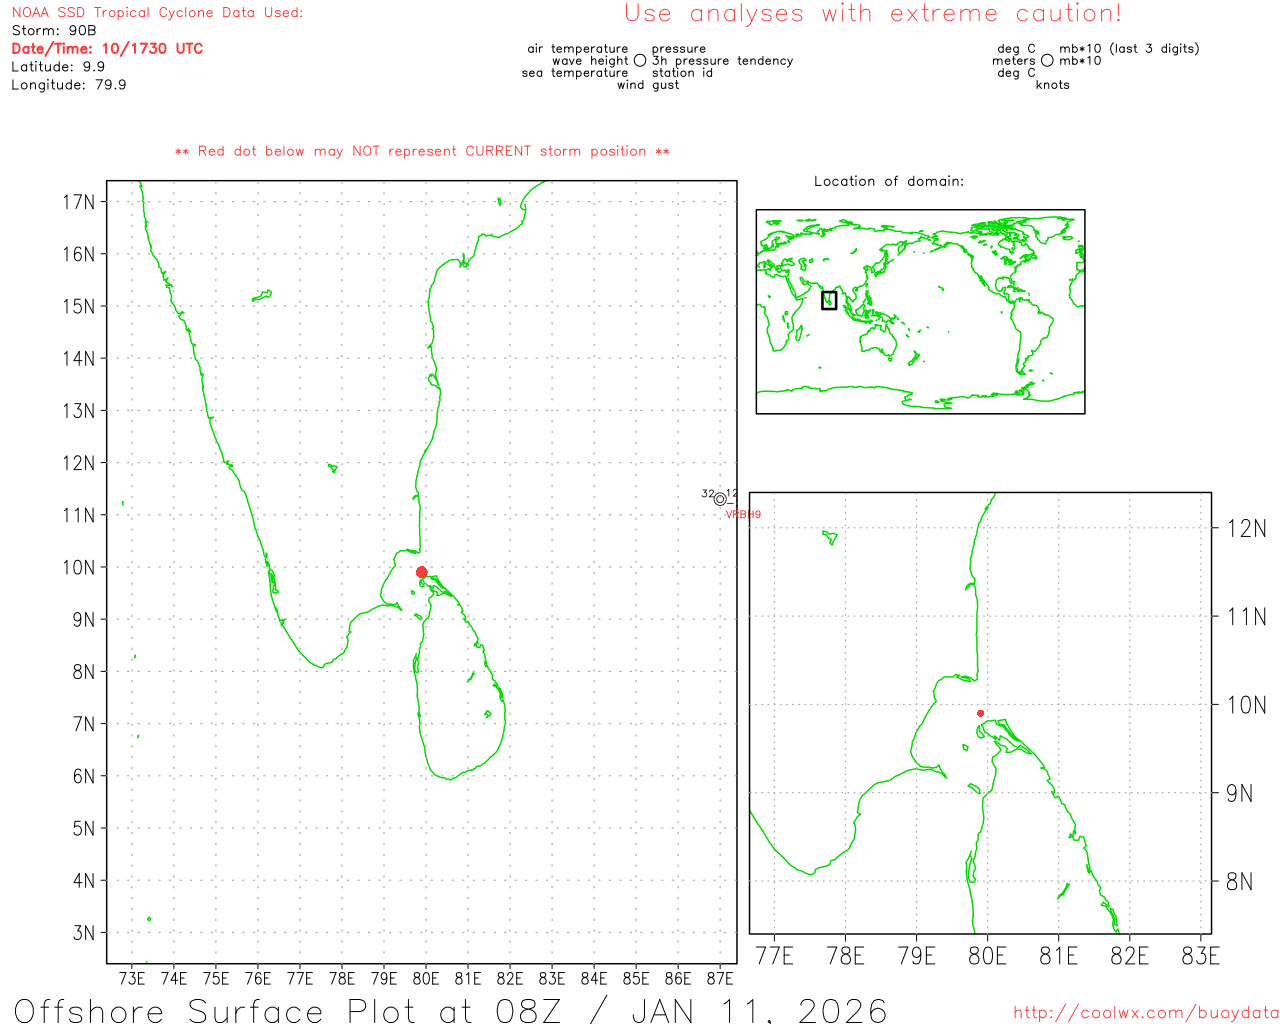Click the 'Location of domain:' caption
The height and width of the screenshot is (1024, 1280).
click(x=888, y=181)
